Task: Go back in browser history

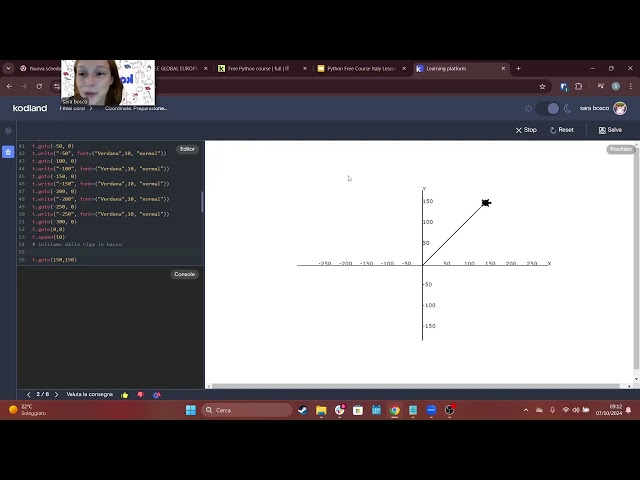Action: pos(9,87)
